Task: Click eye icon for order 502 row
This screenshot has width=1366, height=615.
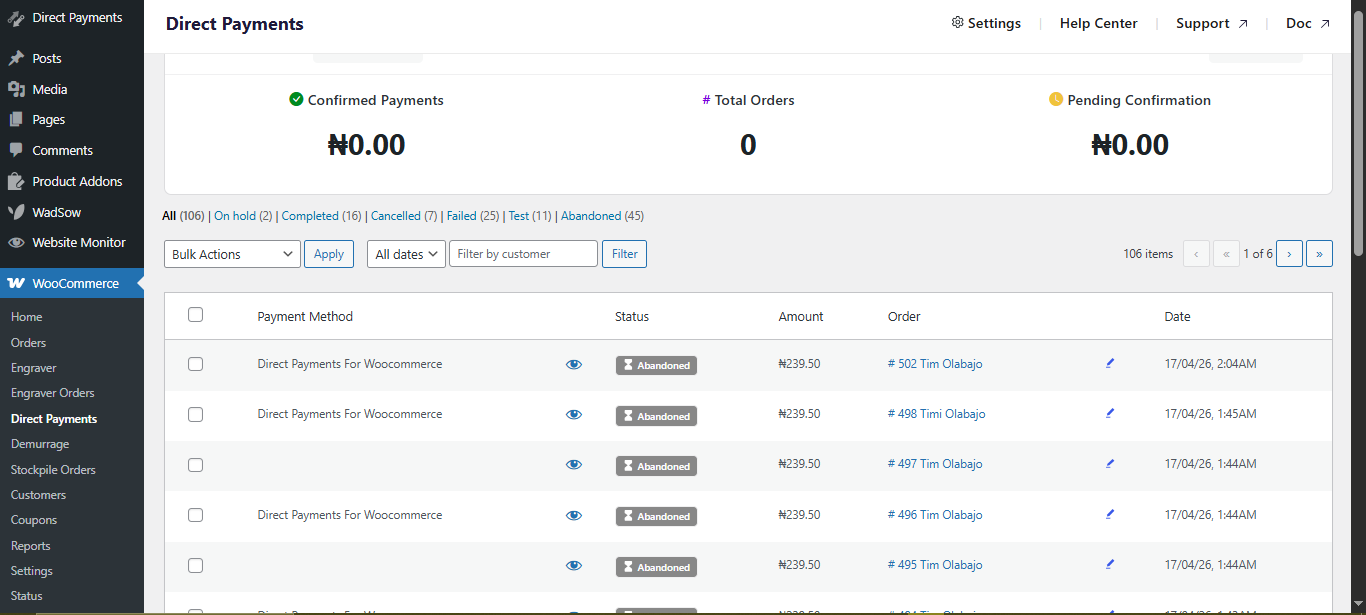Action: pyautogui.click(x=574, y=365)
